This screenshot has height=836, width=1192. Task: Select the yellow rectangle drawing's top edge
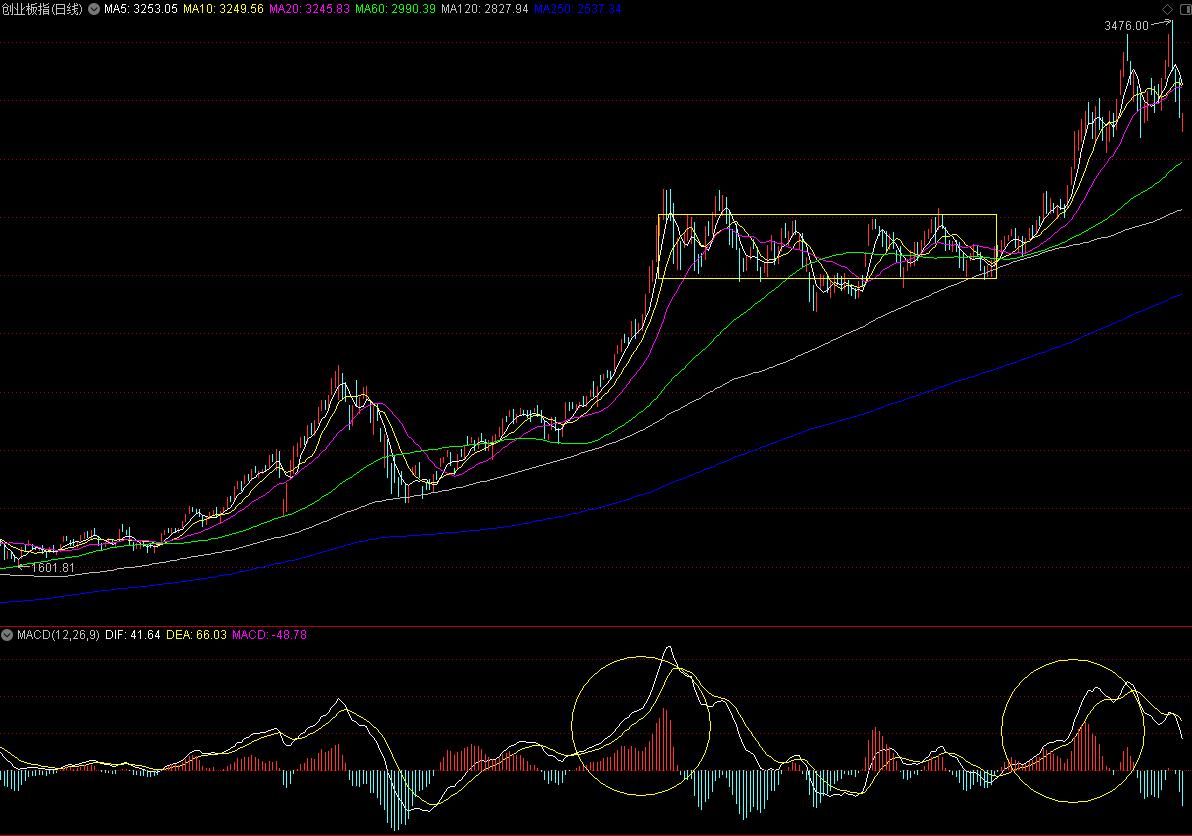[827, 215]
